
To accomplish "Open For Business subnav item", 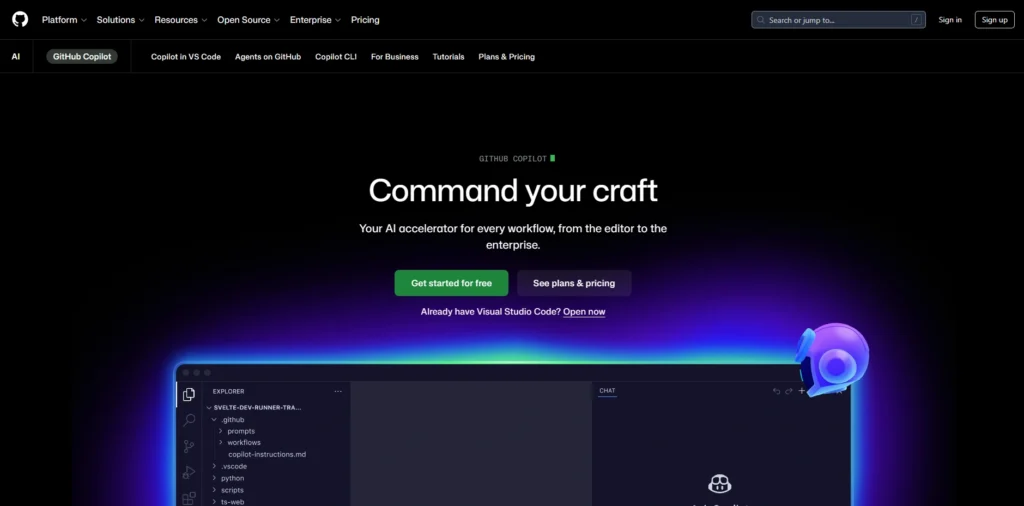I will pyautogui.click(x=394, y=57).
